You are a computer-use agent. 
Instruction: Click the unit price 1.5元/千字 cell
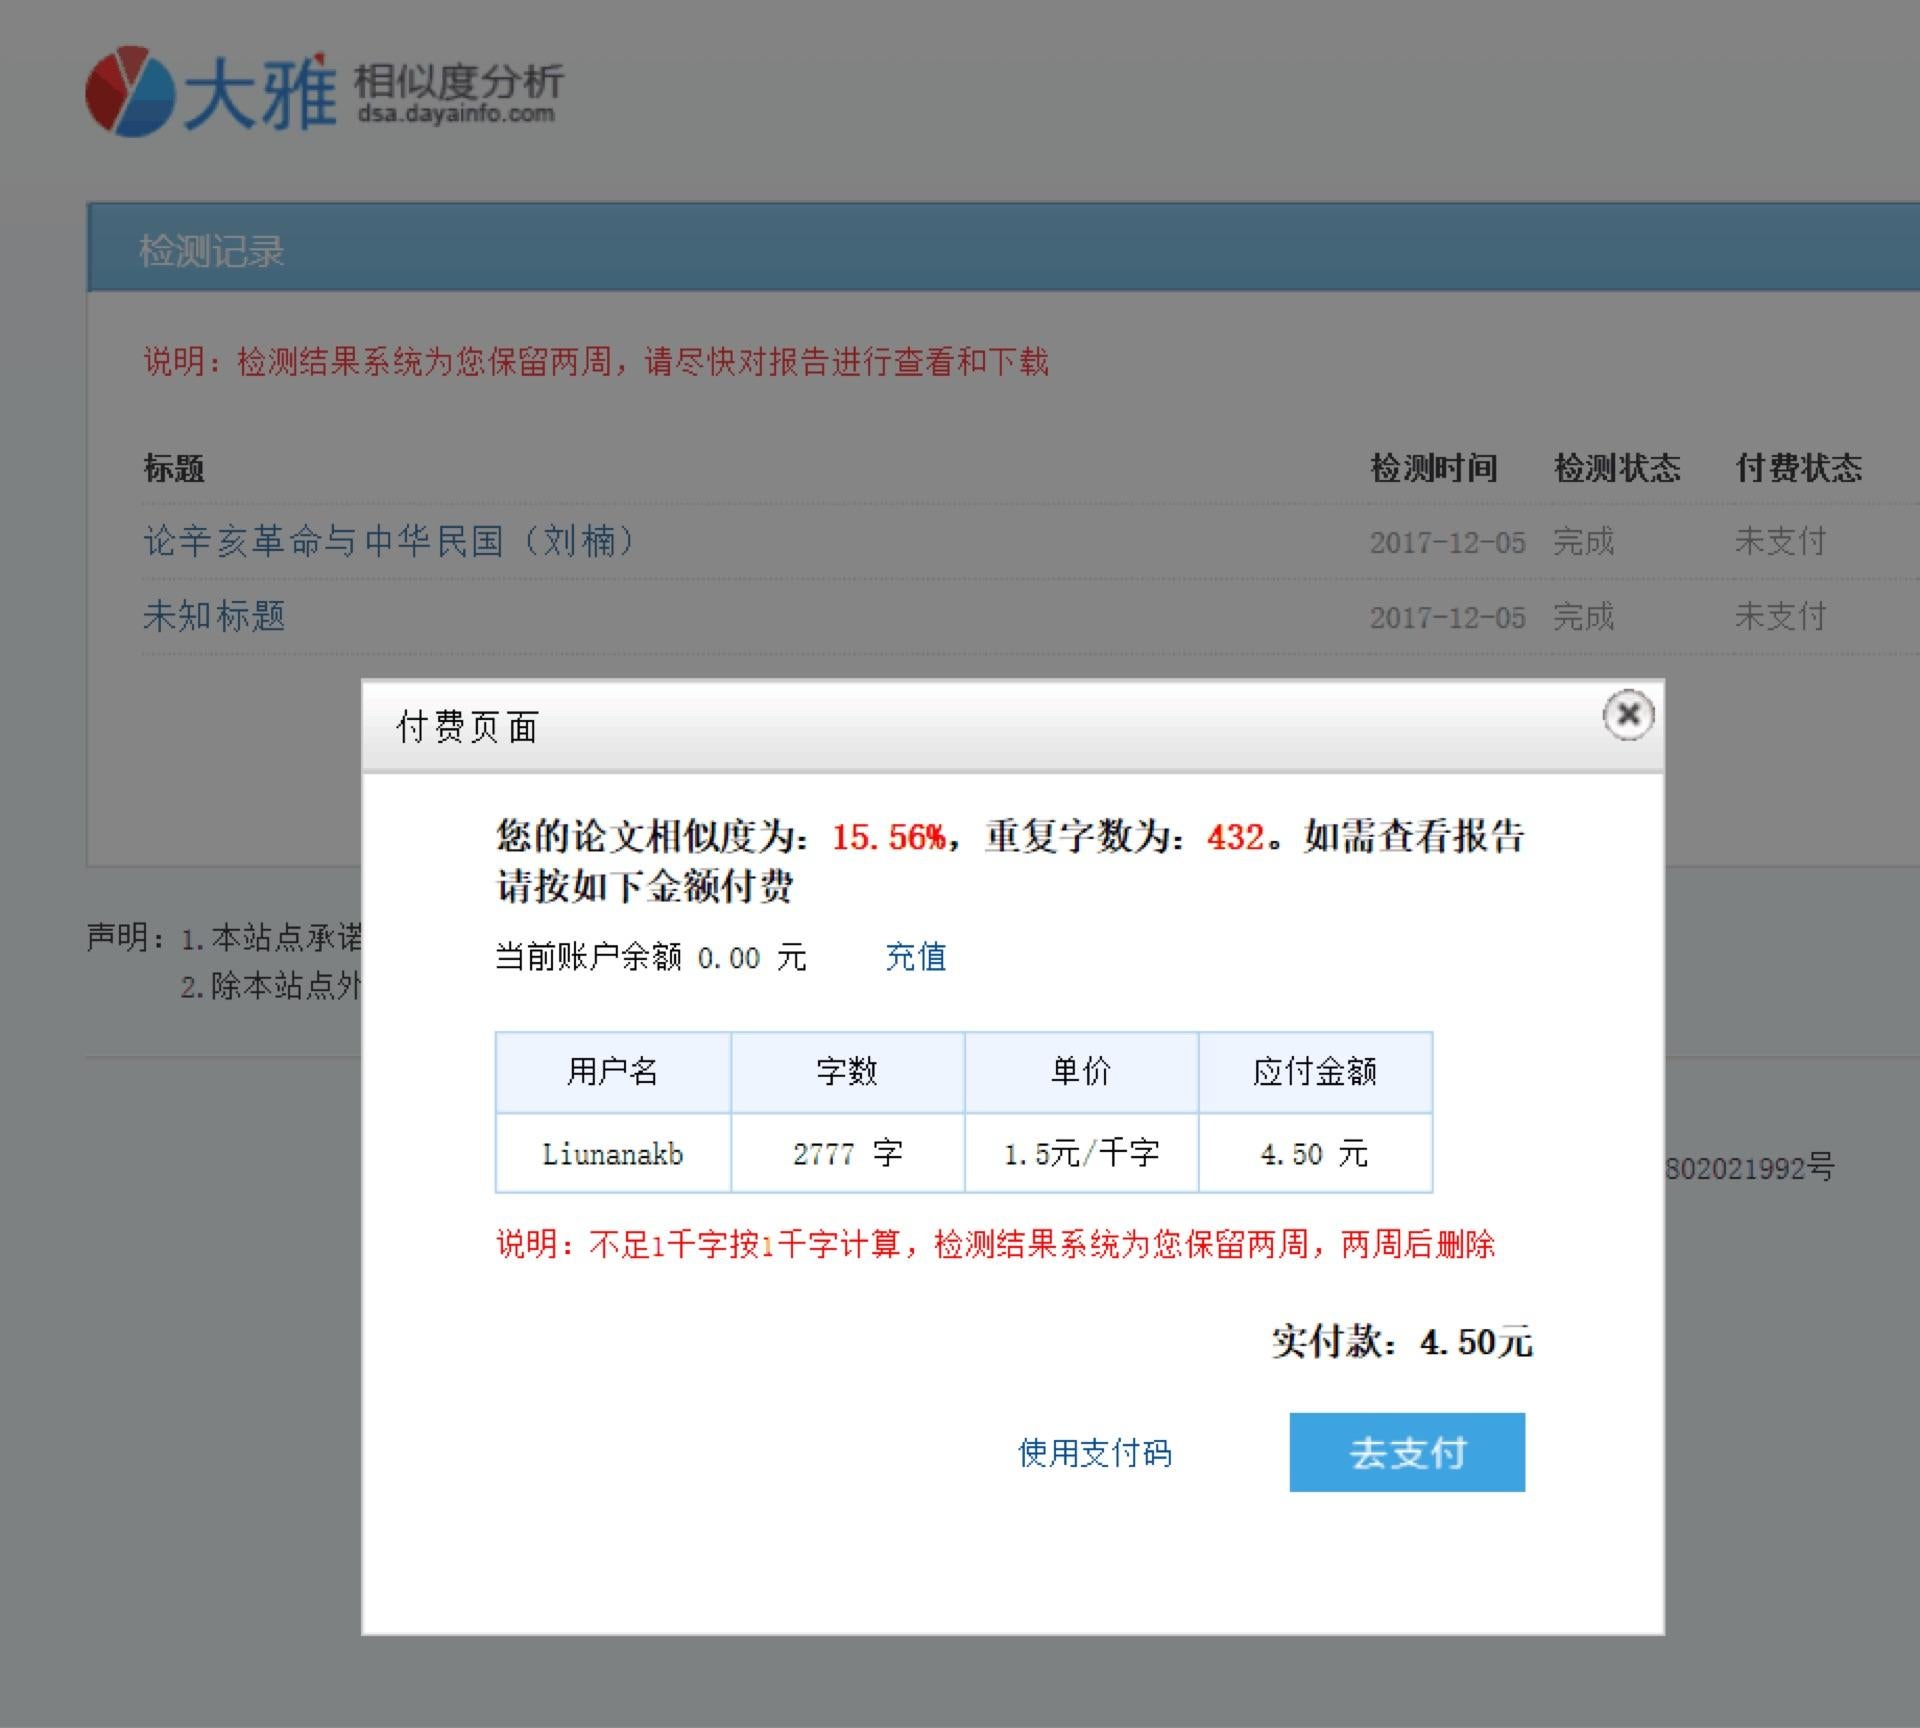click(1081, 1153)
